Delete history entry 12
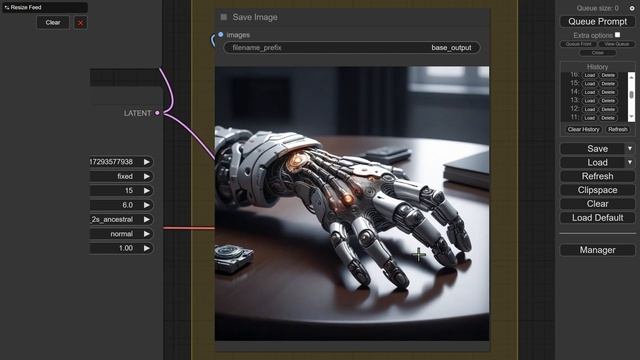This screenshot has height=360, width=640. click(x=608, y=109)
